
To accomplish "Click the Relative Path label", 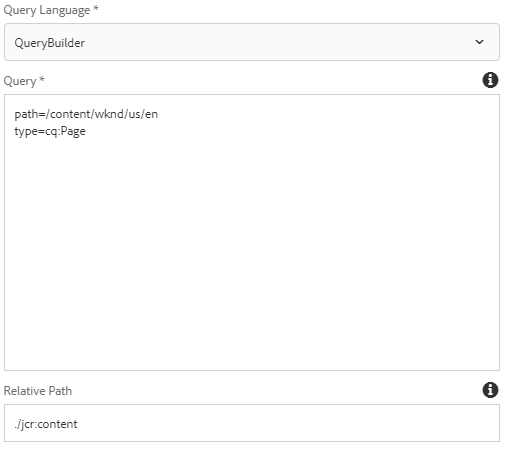I will tap(38, 391).
